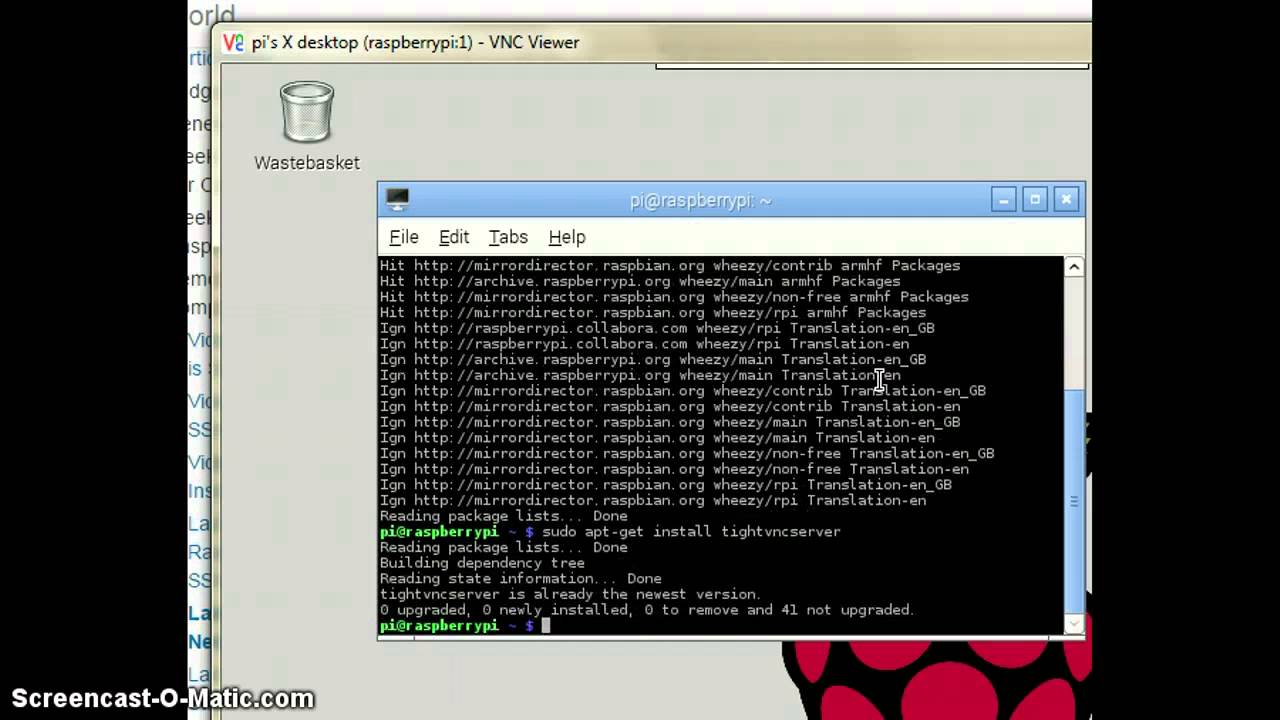This screenshot has width=1280, height=720.
Task: Click 'pi@raspberrypi: ~' terminal title text
Action: (700, 200)
